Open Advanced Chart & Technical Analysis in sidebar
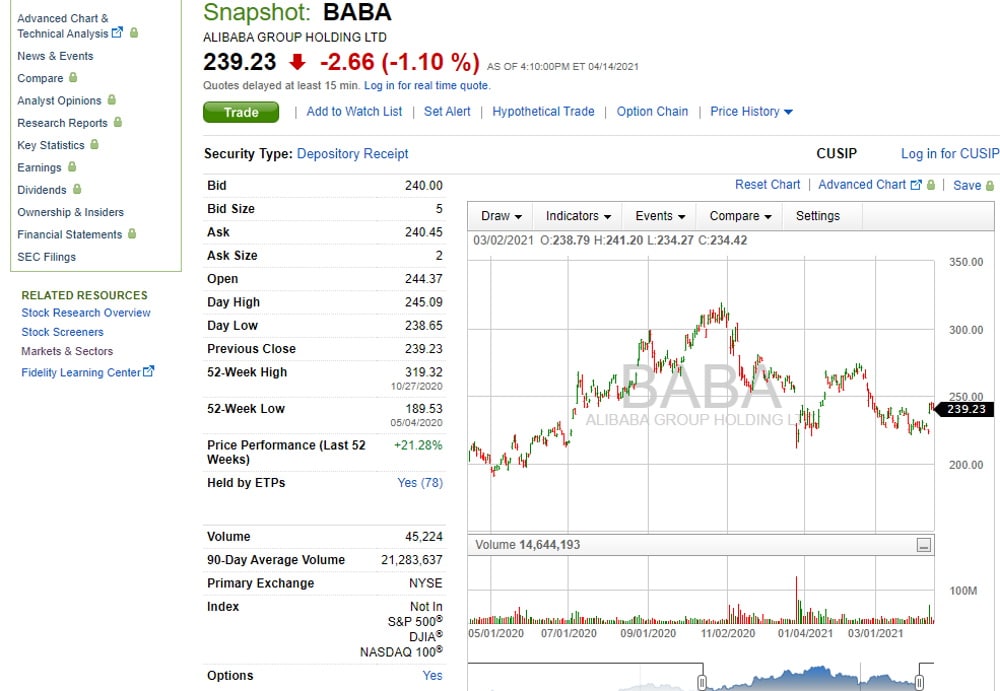1000x691 pixels. click(x=62, y=26)
